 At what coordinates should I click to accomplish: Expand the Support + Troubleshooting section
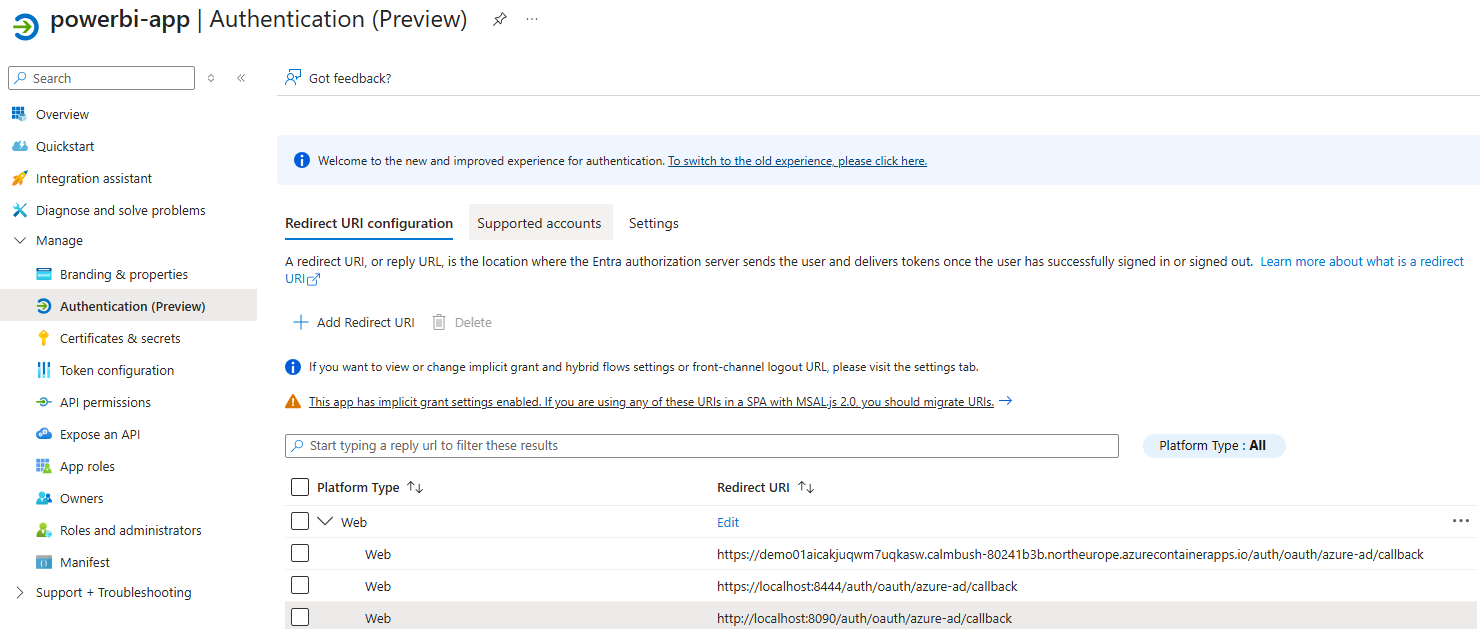(20, 592)
